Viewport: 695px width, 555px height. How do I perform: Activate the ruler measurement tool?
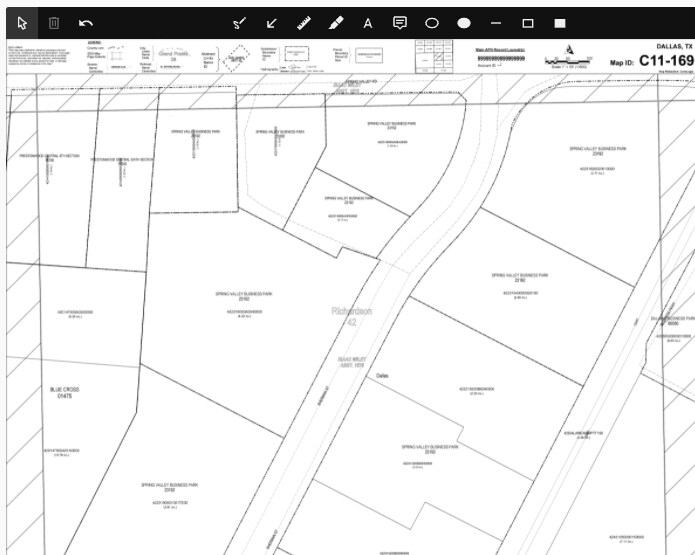(x=303, y=22)
